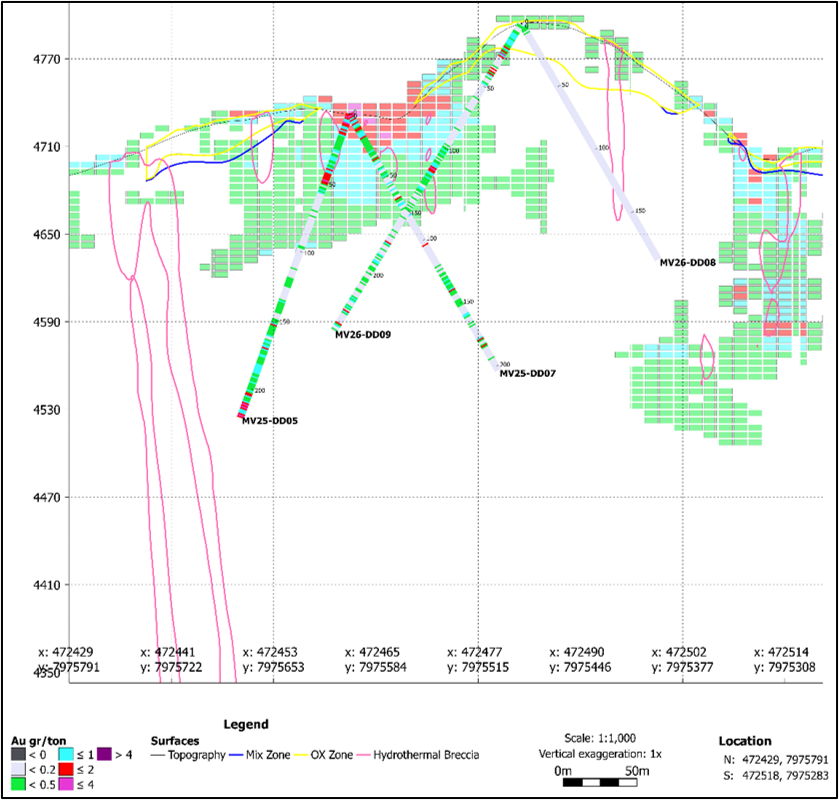Click the magenta '≤ 4' legend swatch
Image resolution: width=839 pixels, height=800 pixels.
(65, 785)
